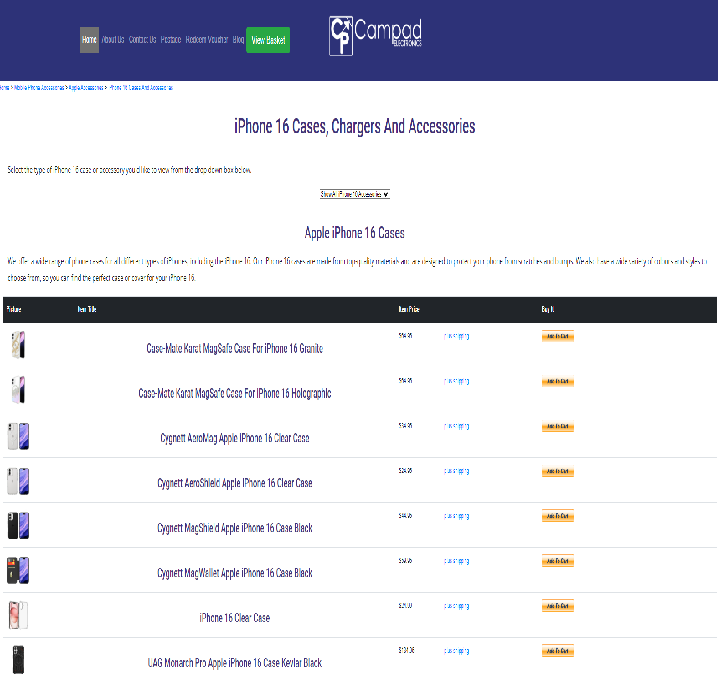Viewport: 718px width, 678px height.
Task: Open Cygnett AeroMag Clear Case thumbnail
Action: click(x=18, y=436)
